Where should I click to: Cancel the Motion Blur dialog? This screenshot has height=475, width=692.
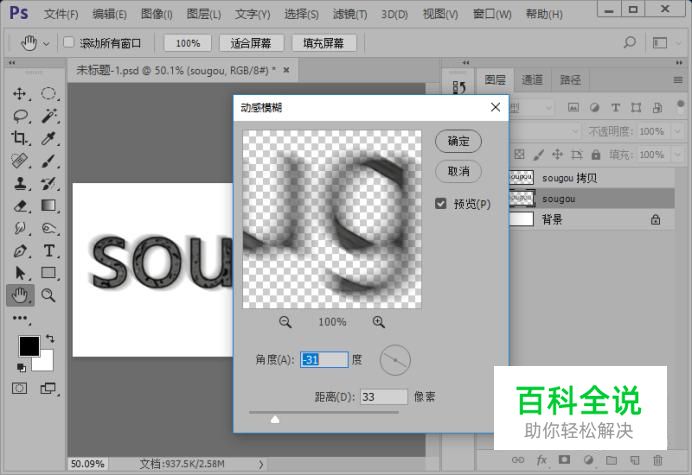tap(458, 171)
